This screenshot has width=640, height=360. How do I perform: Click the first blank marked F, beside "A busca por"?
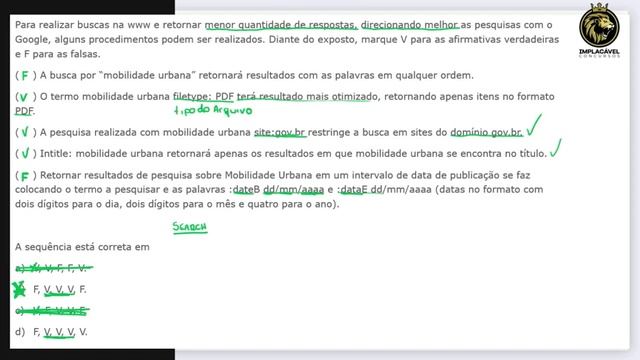click(x=25, y=76)
